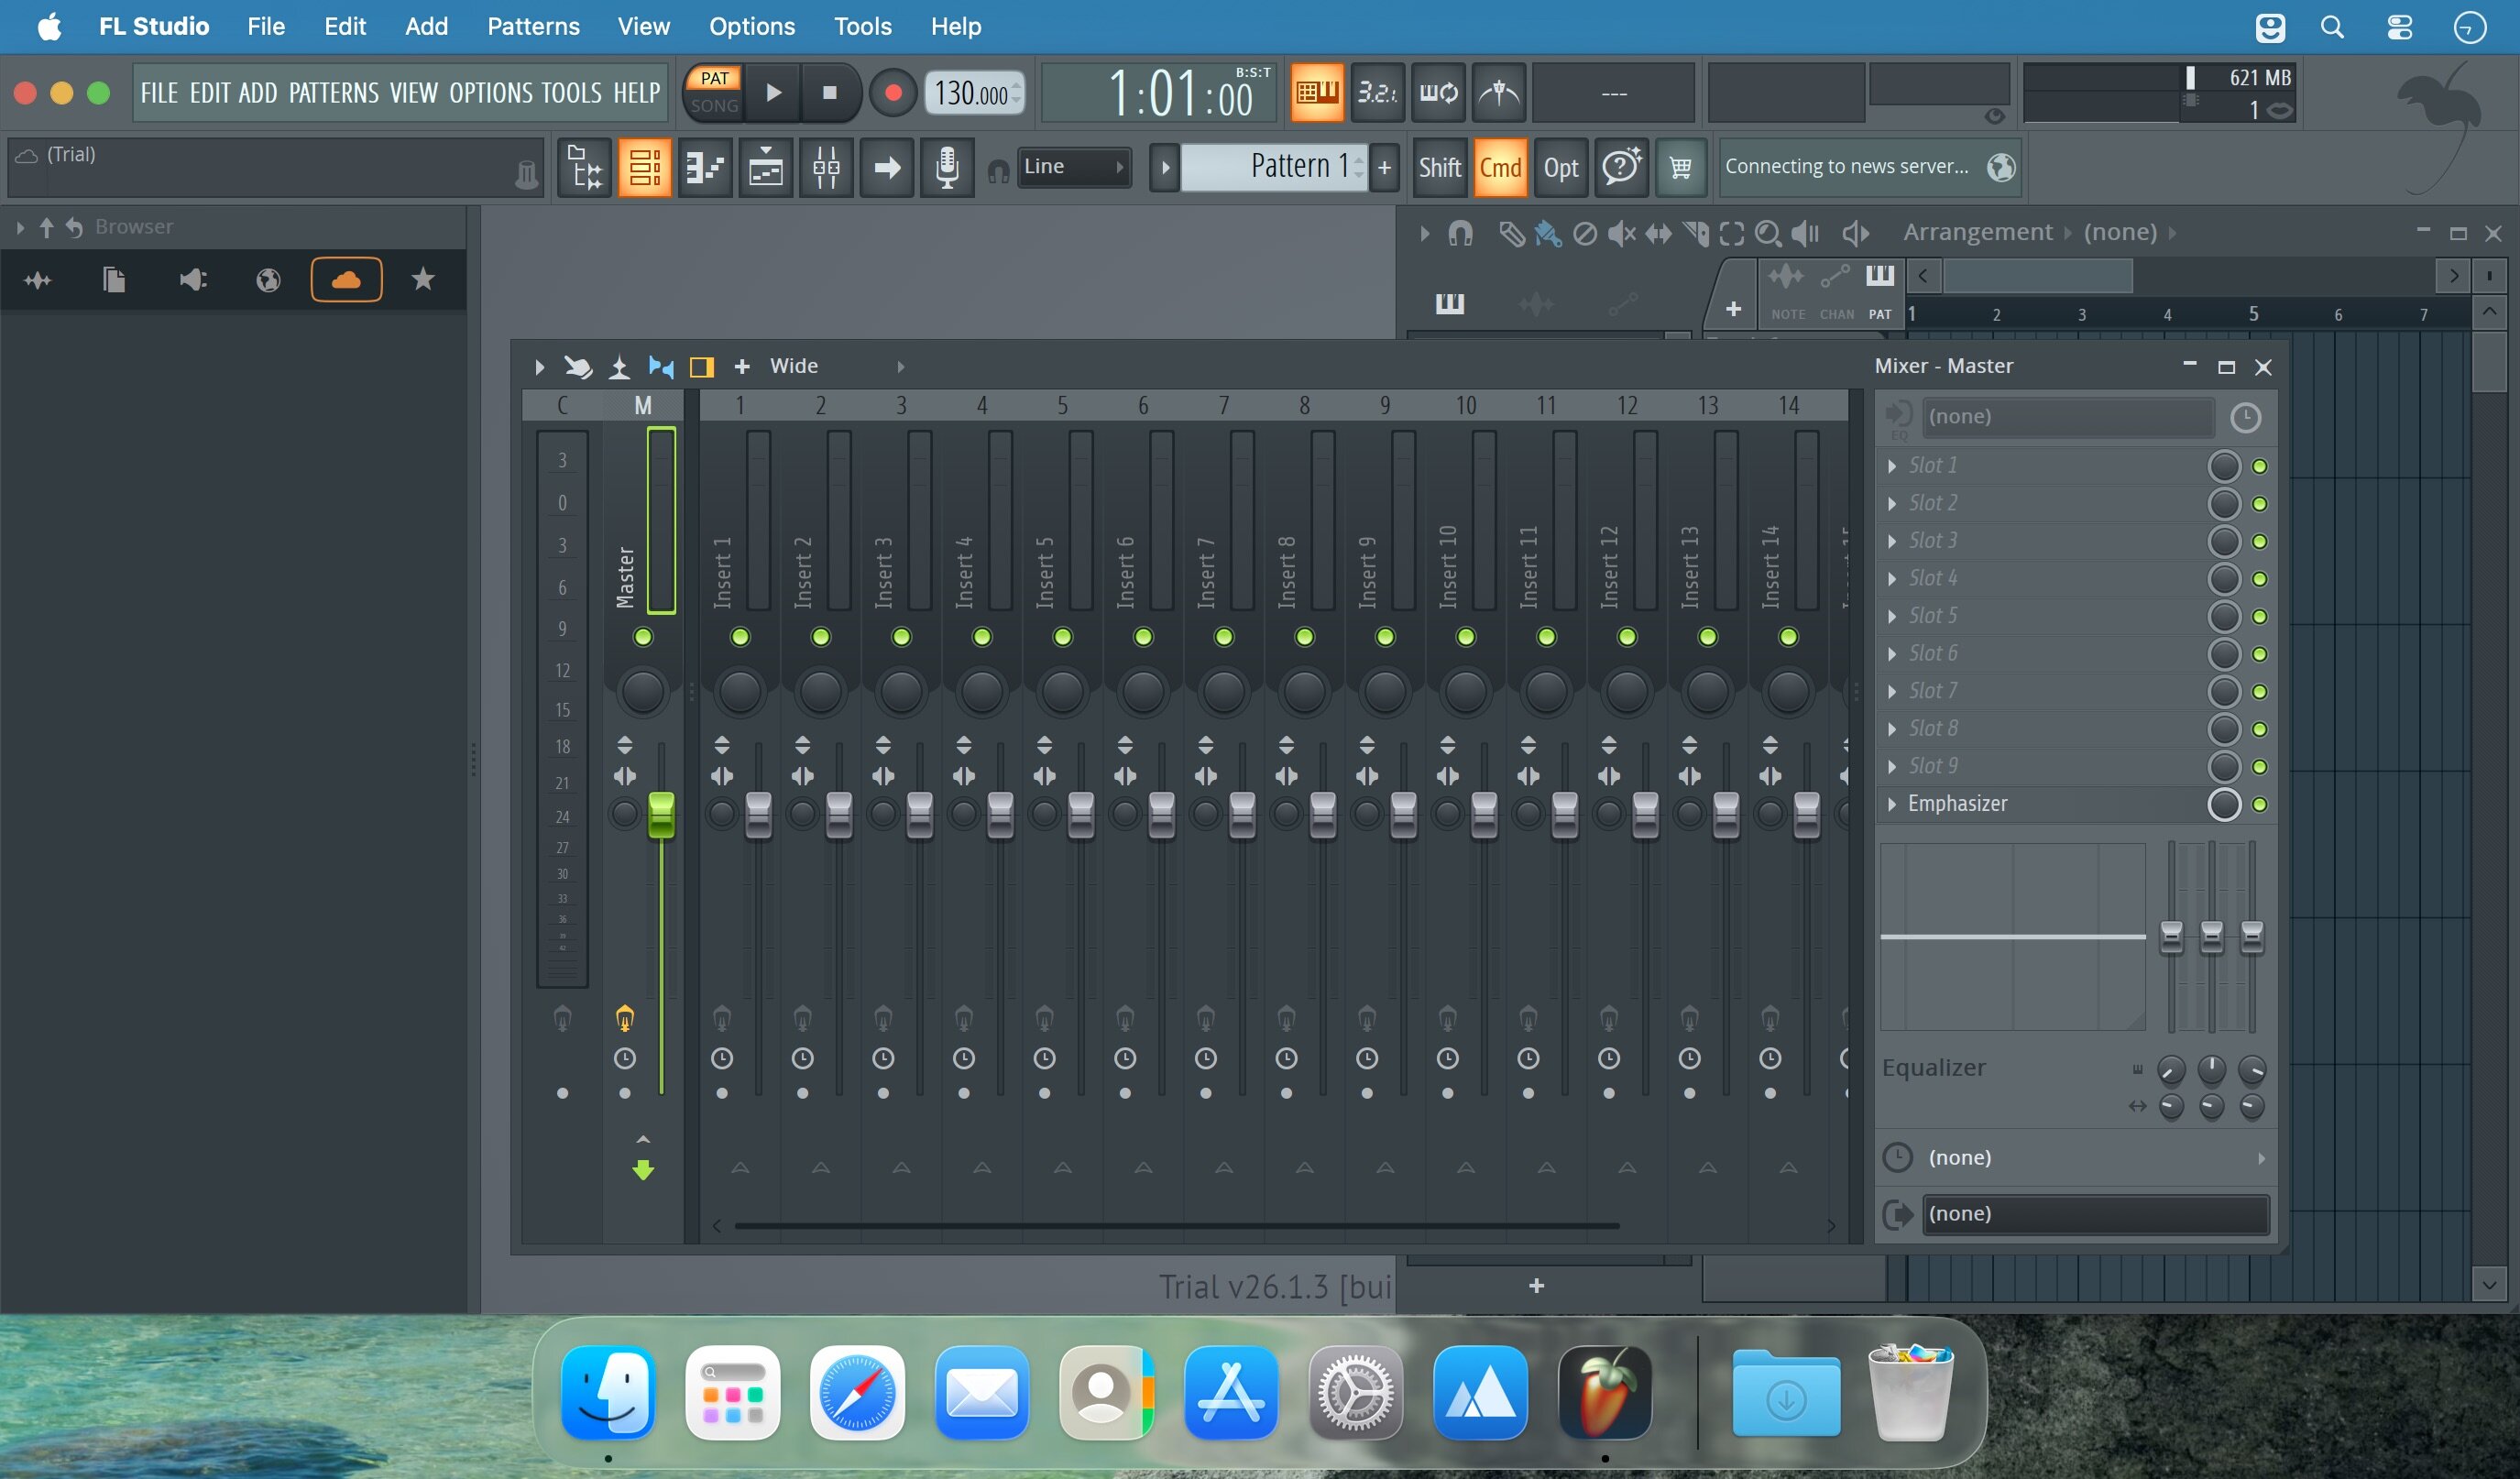The image size is (2520, 1479).
Task: Select the audio waveform tab in Browser
Action: click(x=38, y=280)
